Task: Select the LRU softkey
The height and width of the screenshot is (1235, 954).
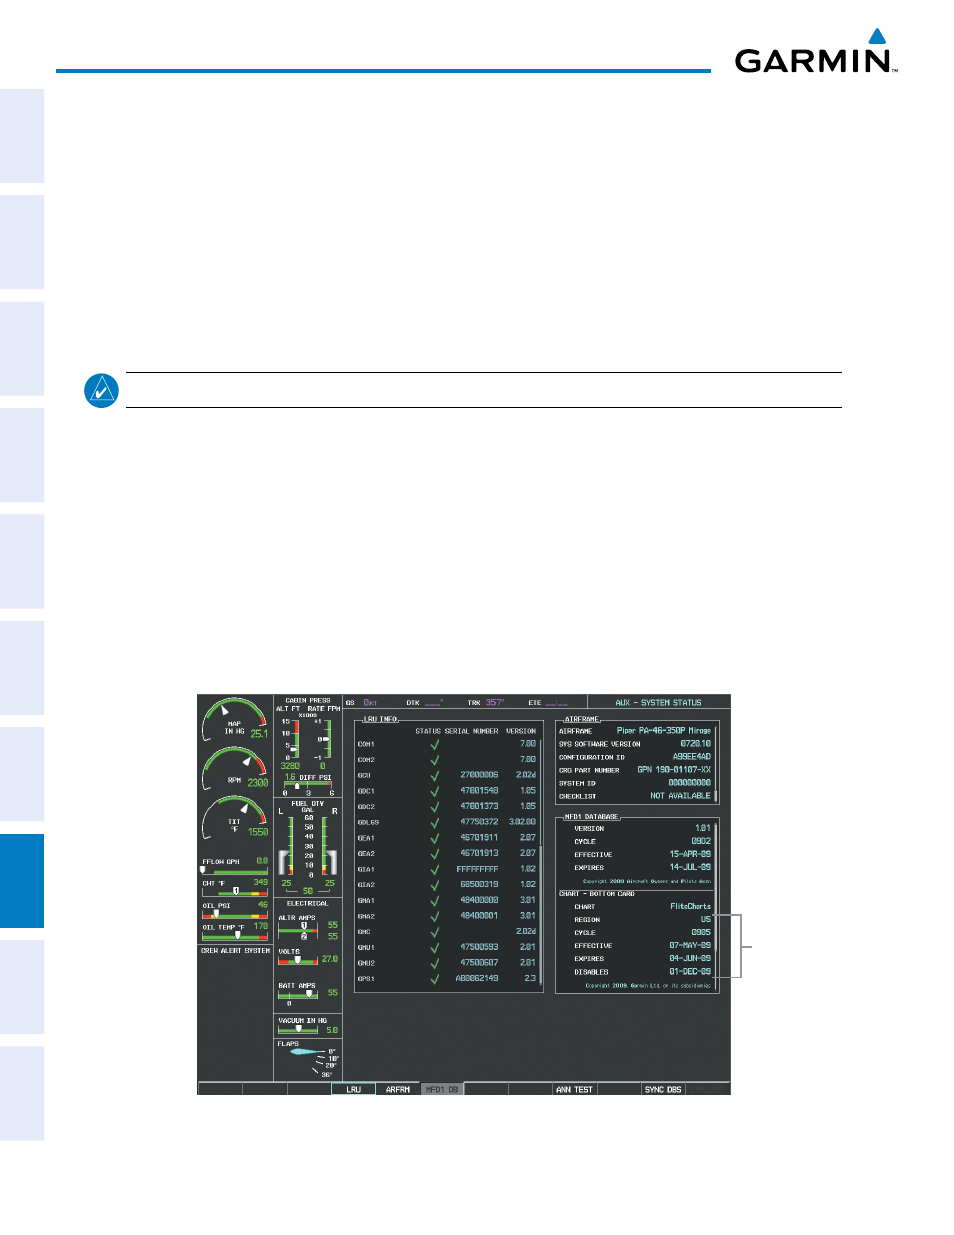Action: (x=353, y=1089)
